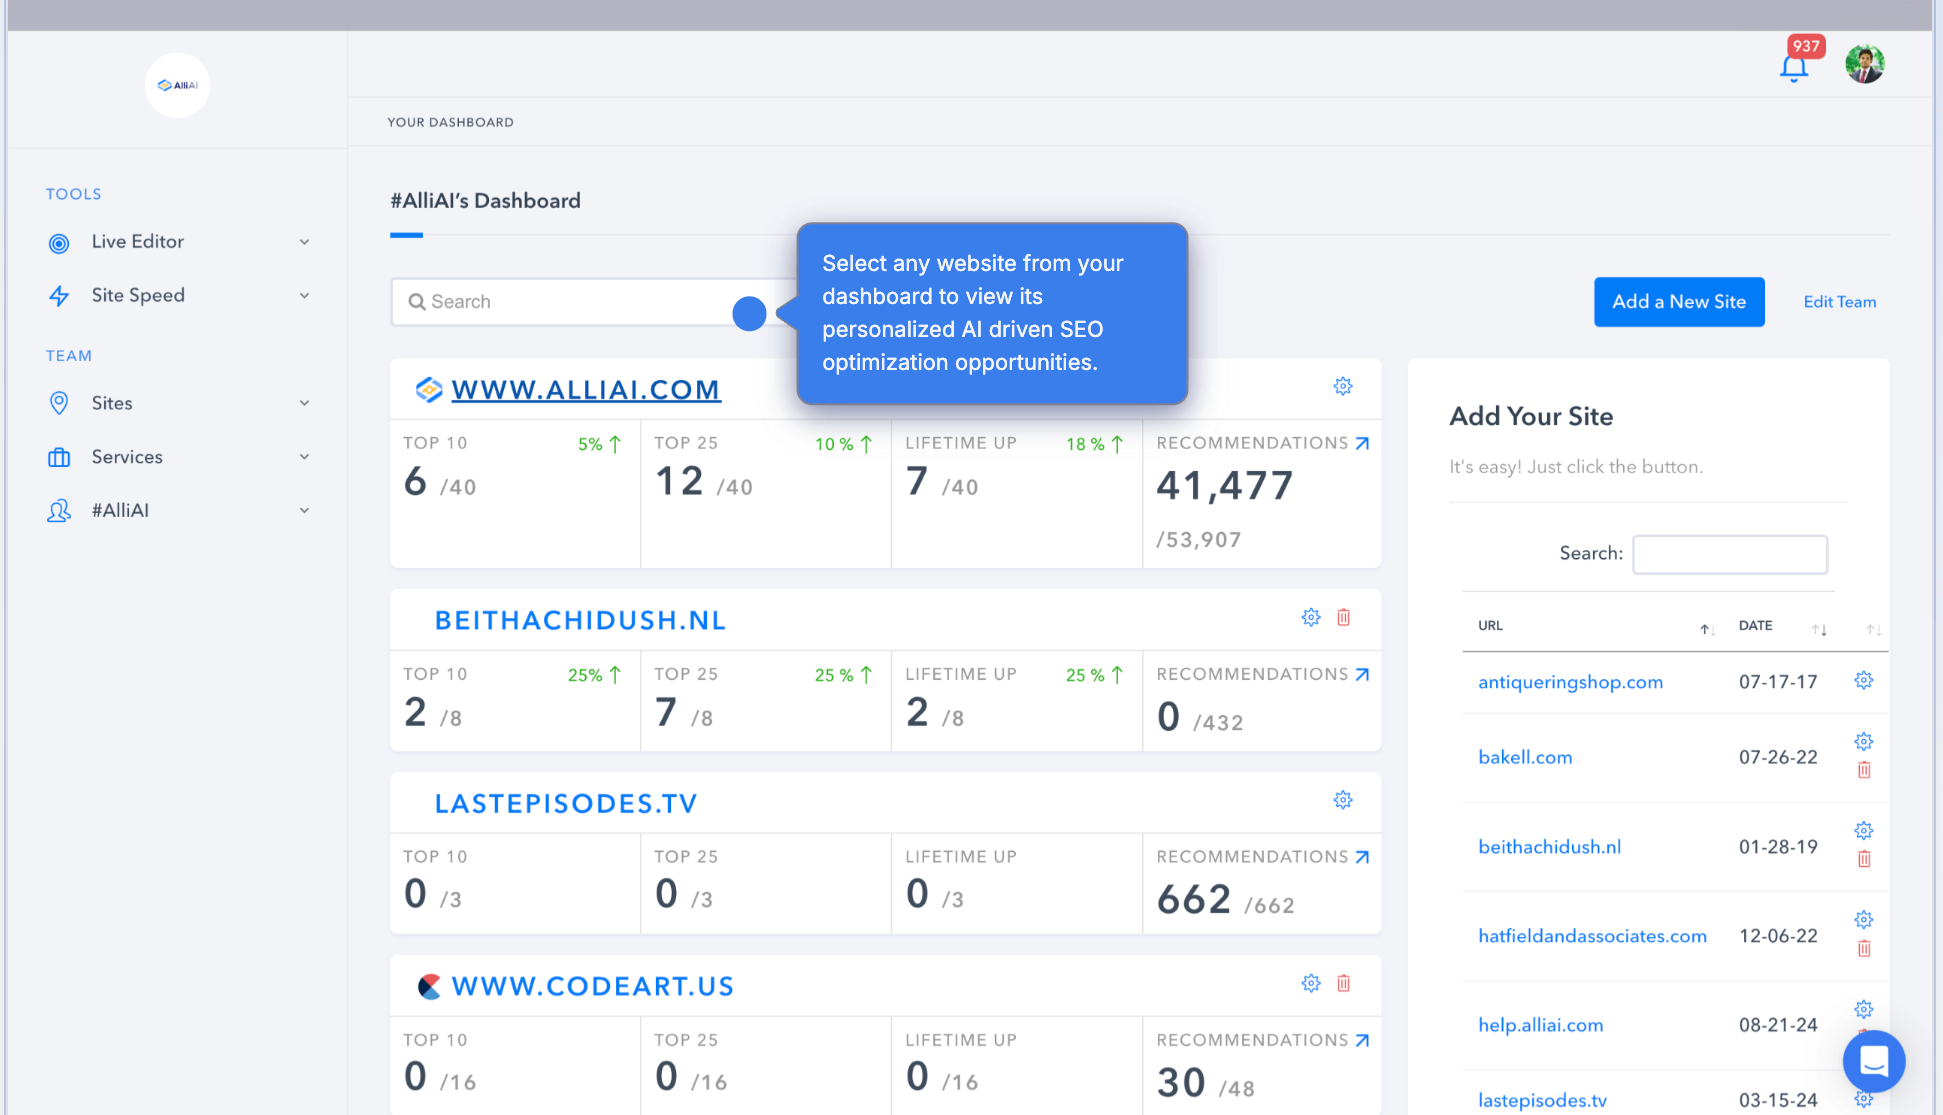Open settings gear for www.alliai.com

pyautogui.click(x=1343, y=386)
